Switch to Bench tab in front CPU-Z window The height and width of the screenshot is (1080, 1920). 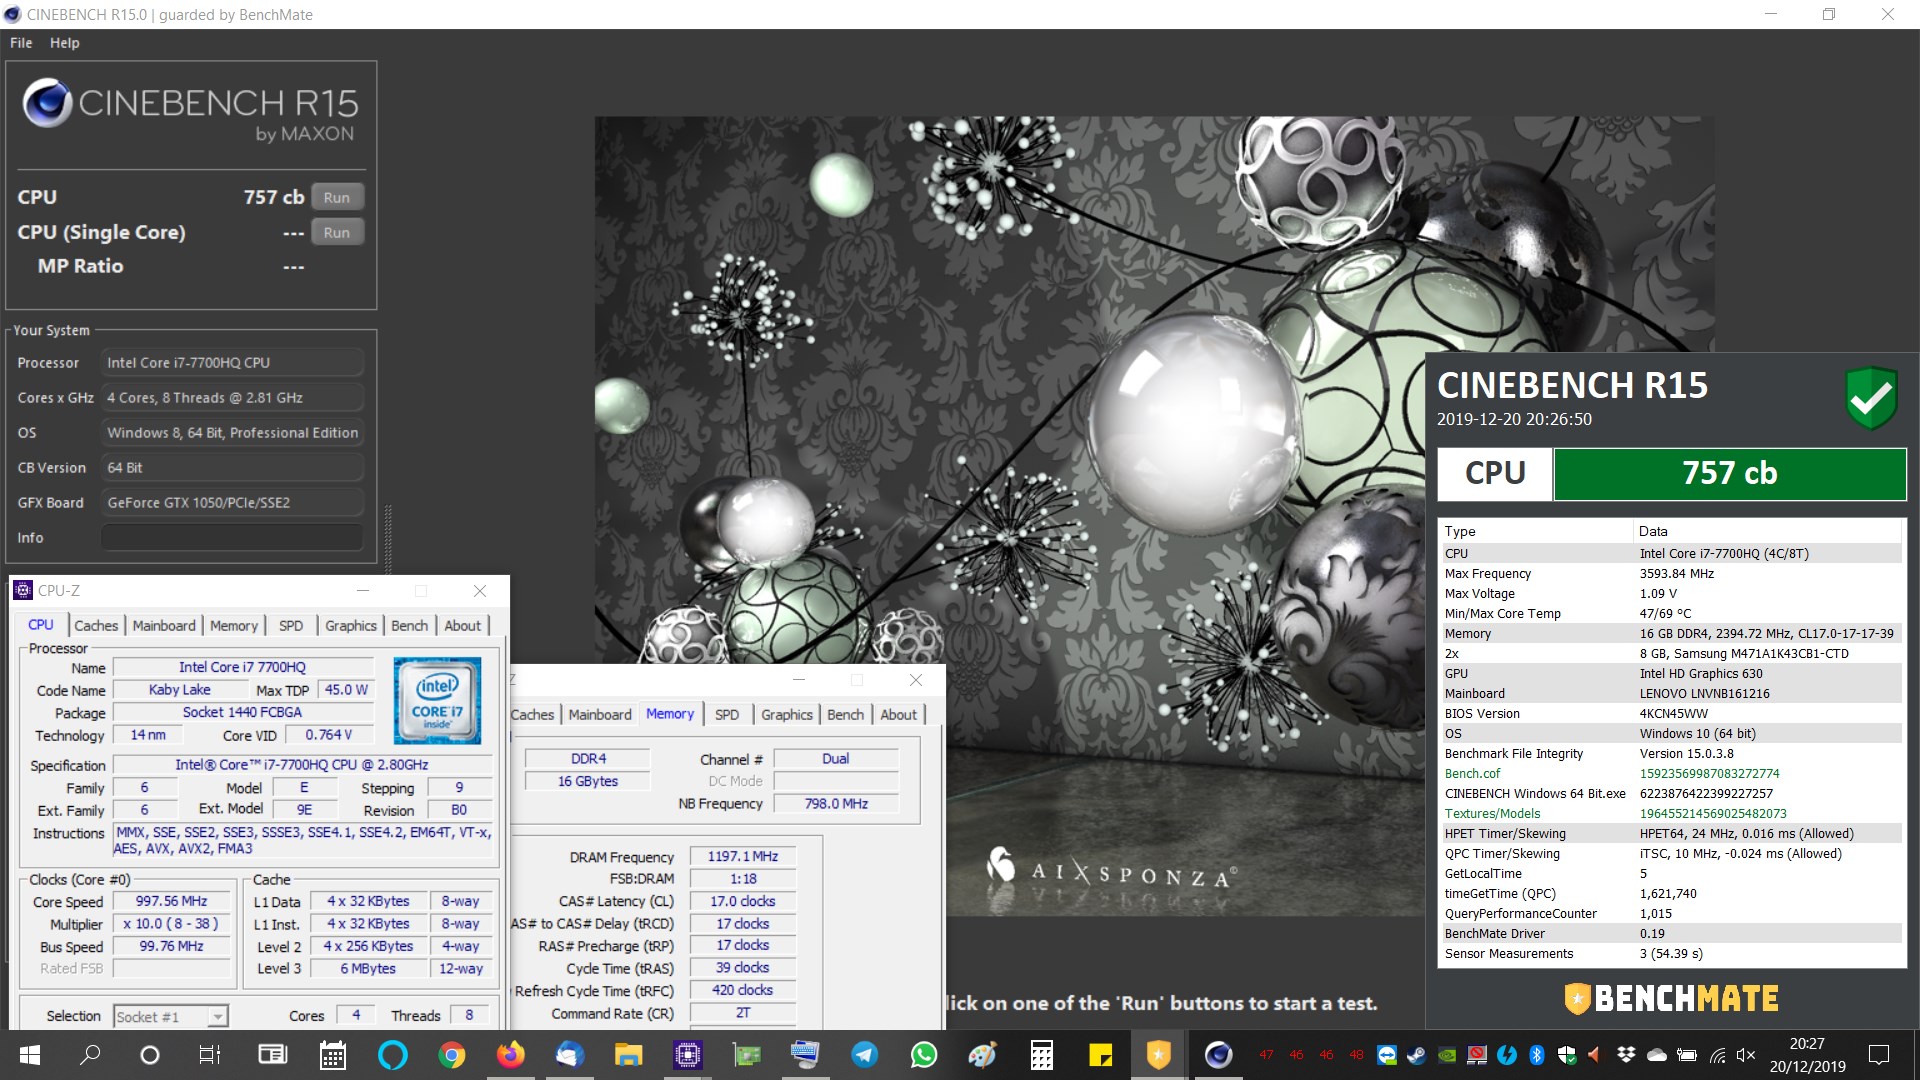point(409,626)
